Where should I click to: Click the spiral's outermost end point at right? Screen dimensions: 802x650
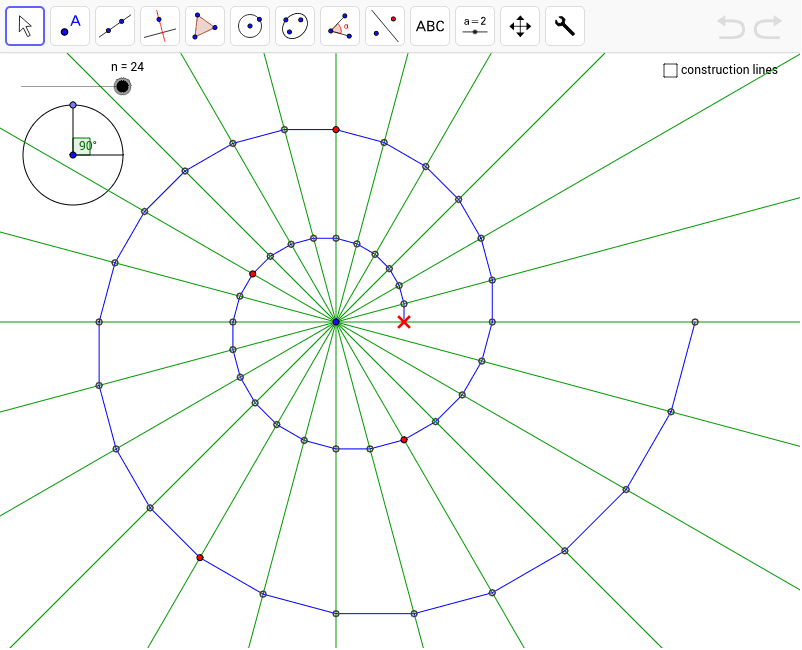tap(695, 322)
